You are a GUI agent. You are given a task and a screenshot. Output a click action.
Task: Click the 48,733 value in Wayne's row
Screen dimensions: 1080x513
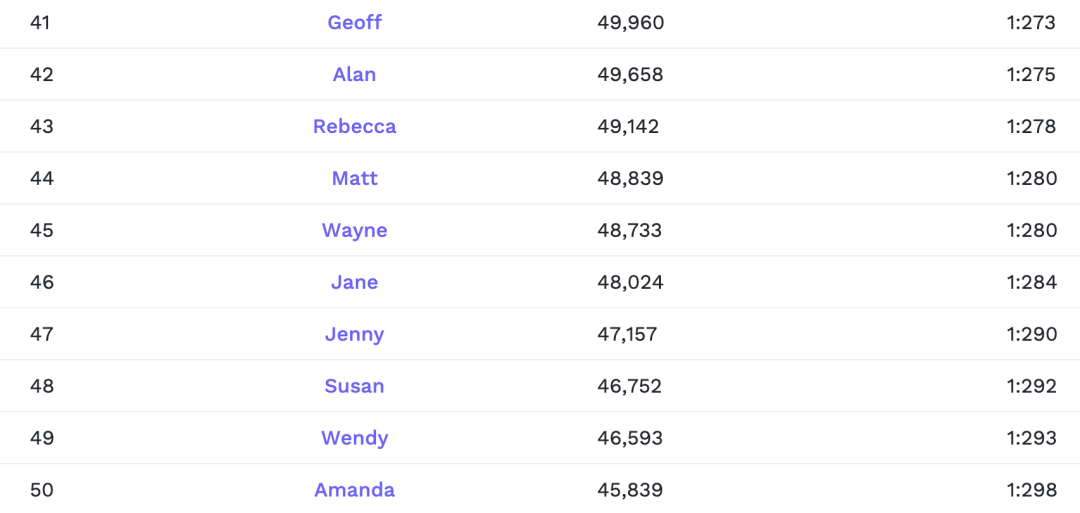629,230
